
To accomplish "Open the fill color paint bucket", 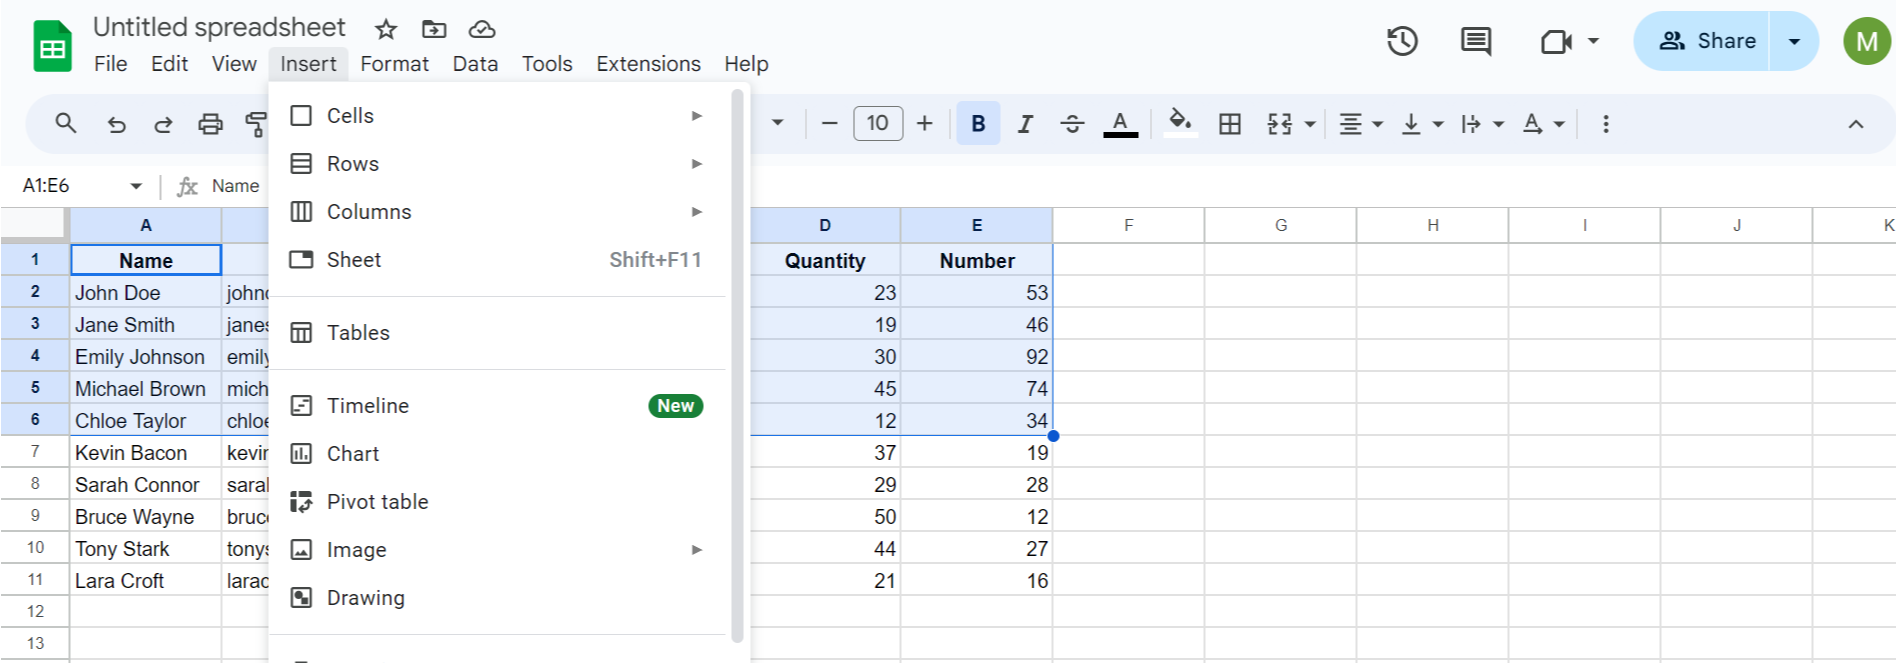I will (x=1180, y=123).
